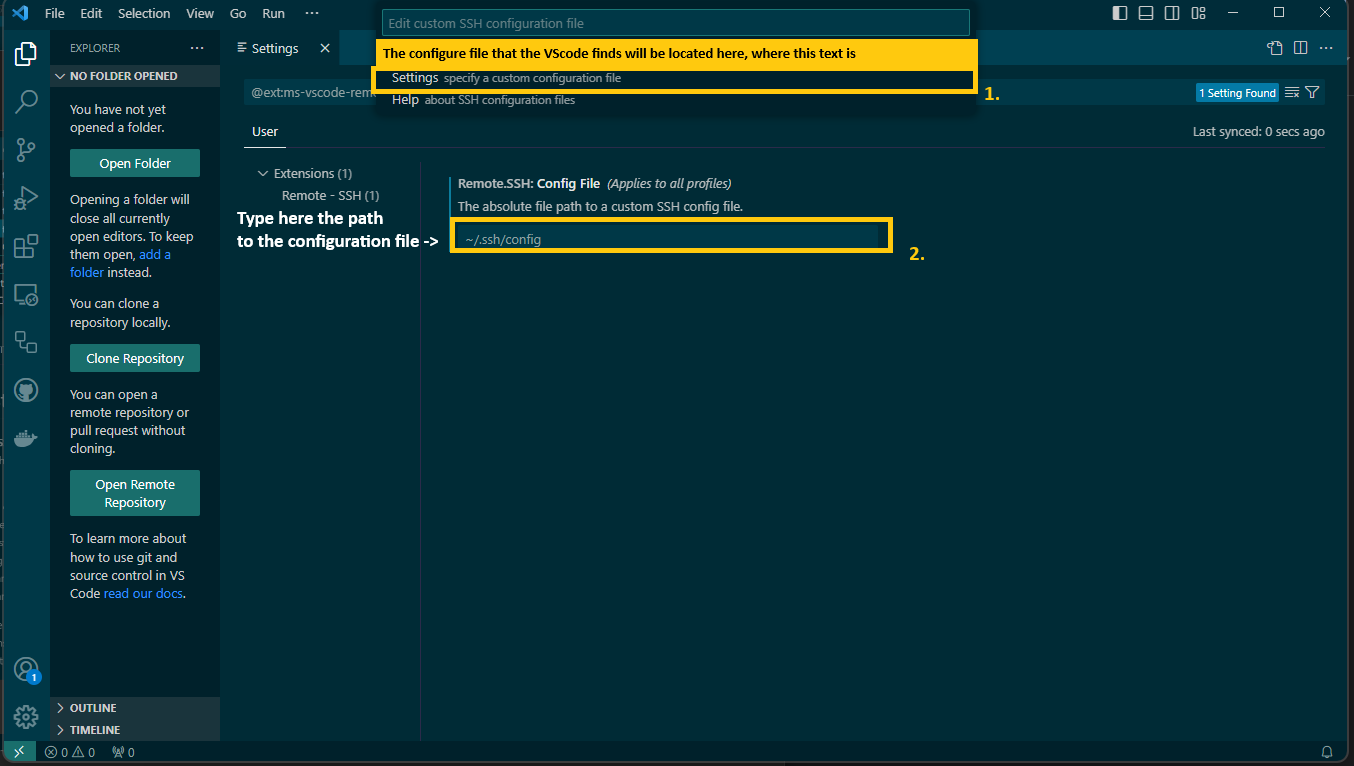Image resolution: width=1354 pixels, height=766 pixels.
Task: Collapse the Extensions (1) tree item
Action: (262, 172)
